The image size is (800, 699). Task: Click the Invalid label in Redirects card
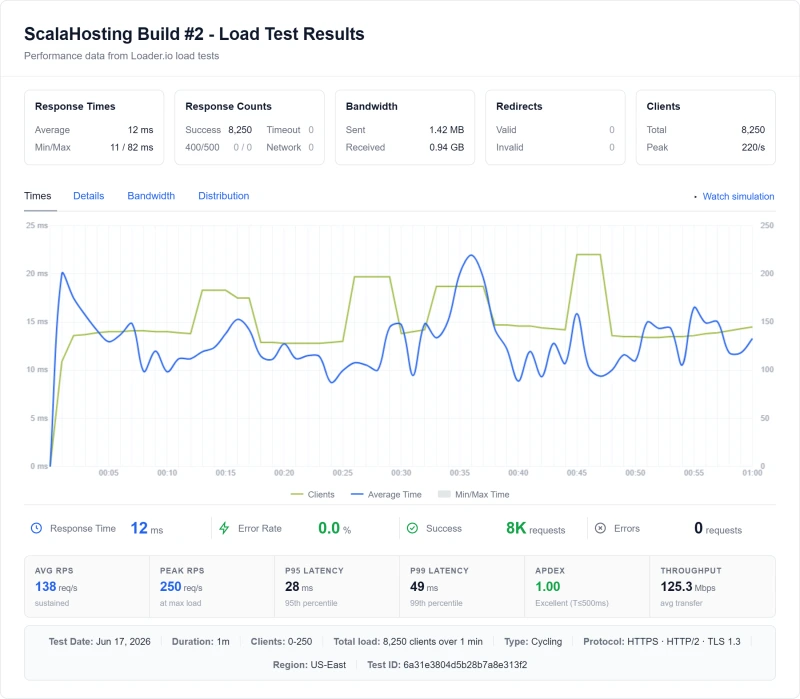point(510,147)
